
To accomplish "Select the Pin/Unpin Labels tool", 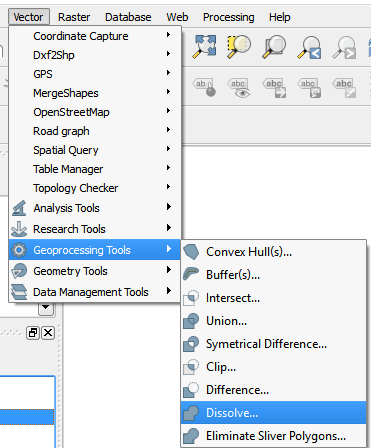I will point(204,87).
